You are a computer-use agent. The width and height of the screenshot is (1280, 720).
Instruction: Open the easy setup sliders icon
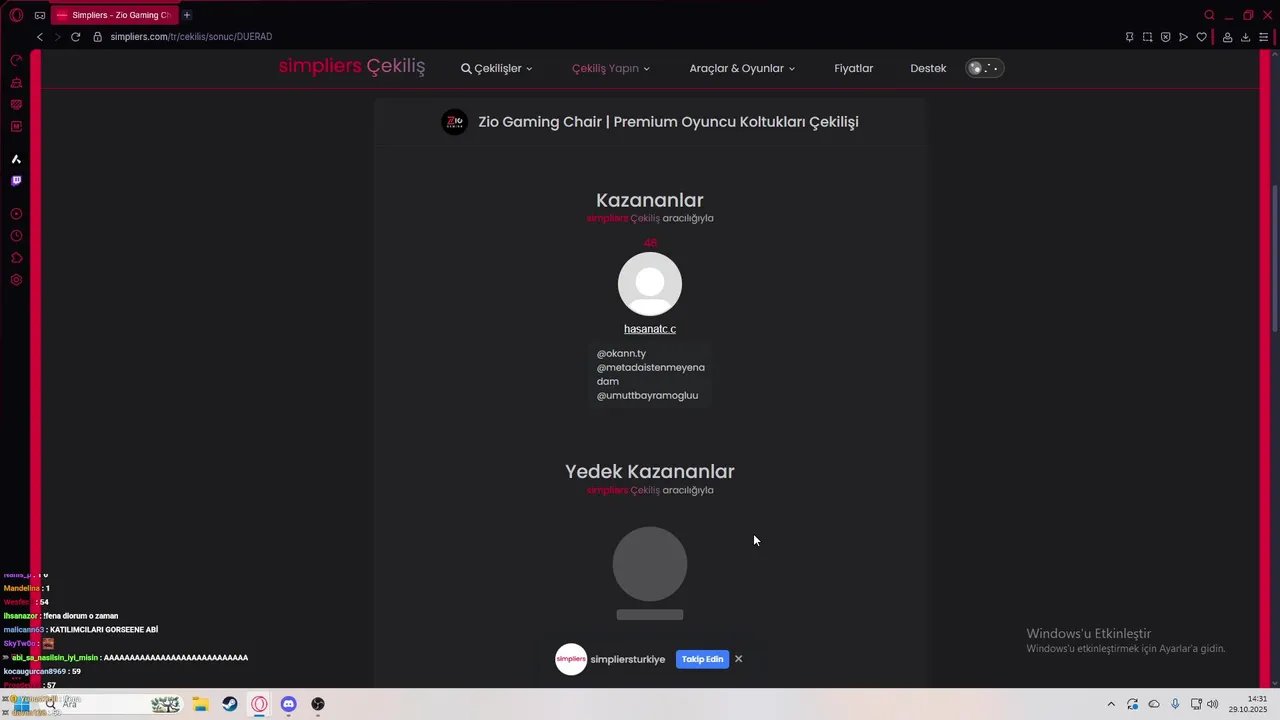click(x=1263, y=37)
